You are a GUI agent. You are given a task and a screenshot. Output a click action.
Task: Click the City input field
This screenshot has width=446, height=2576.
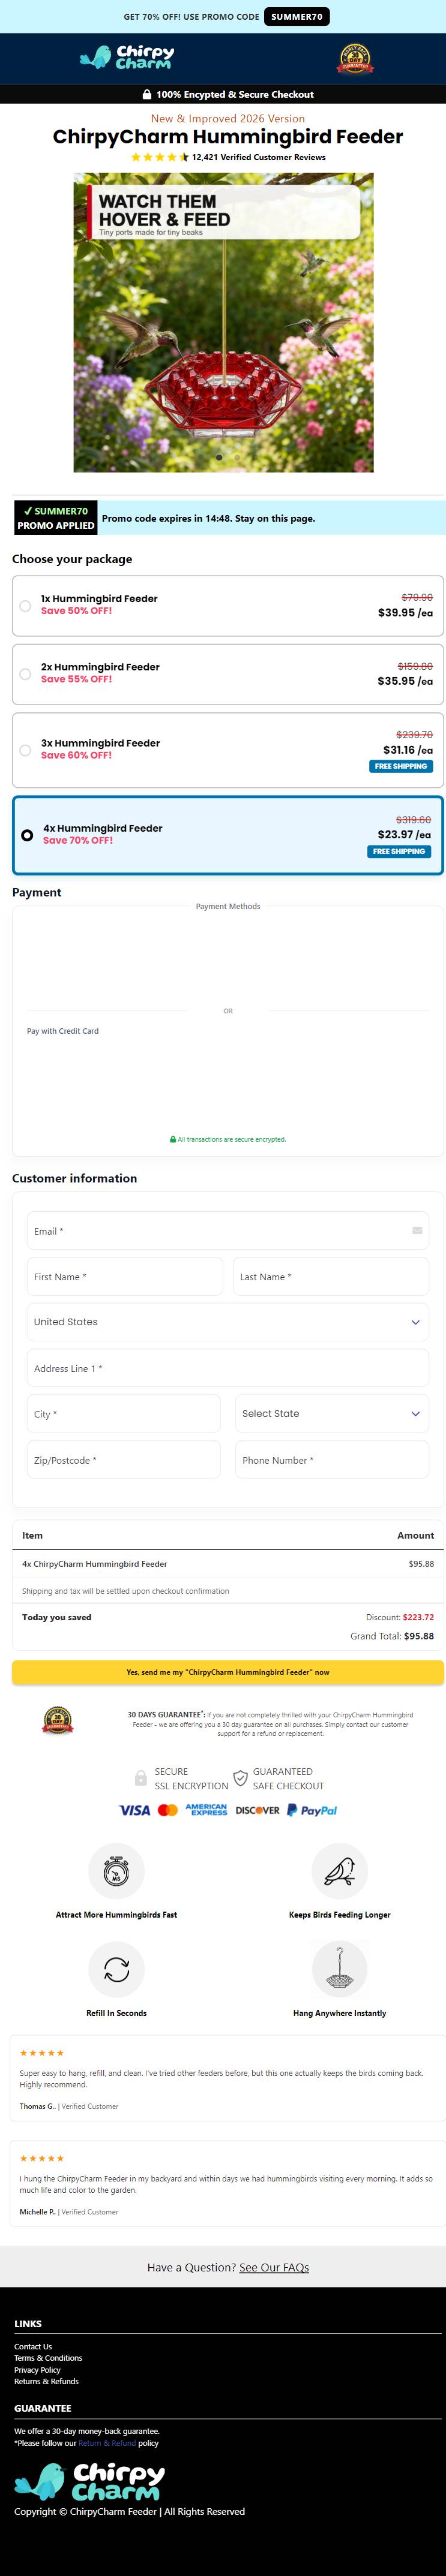click(123, 1413)
